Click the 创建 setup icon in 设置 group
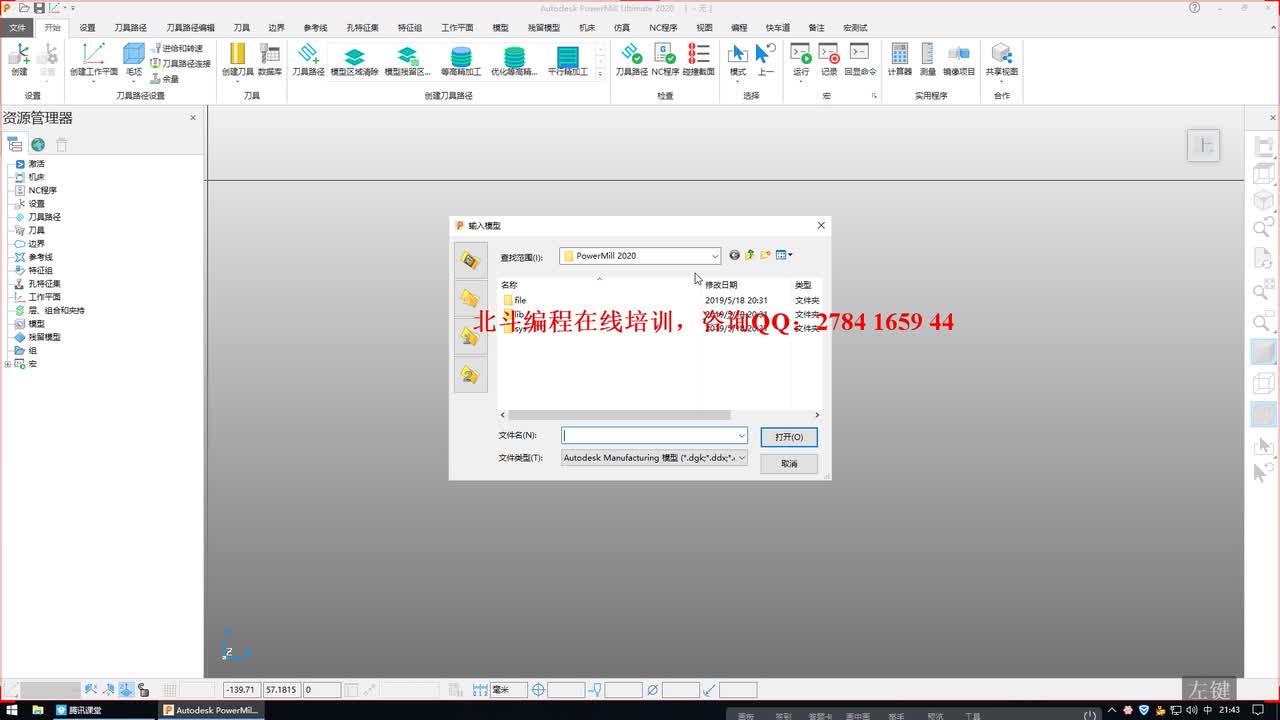Image resolution: width=1280 pixels, height=720 pixels. click(x=19, y=59)
